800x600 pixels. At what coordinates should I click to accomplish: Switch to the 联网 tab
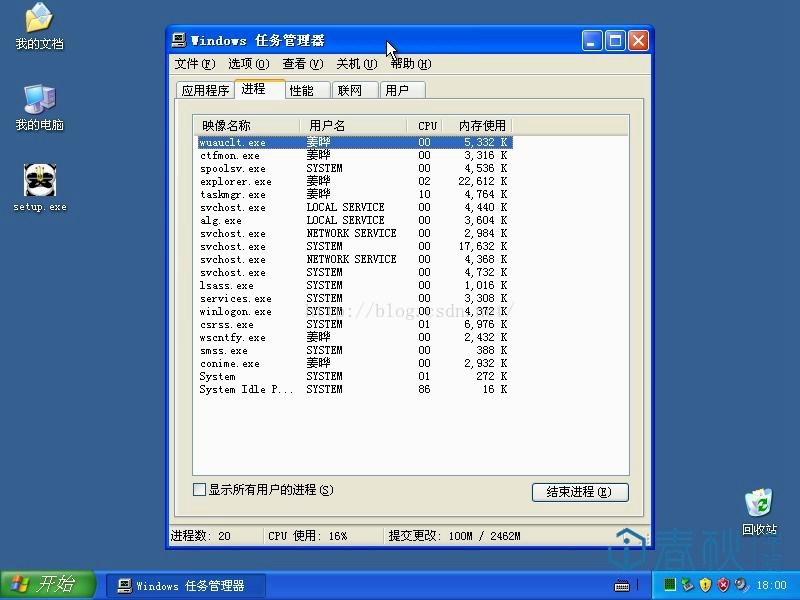click(355, 90)
